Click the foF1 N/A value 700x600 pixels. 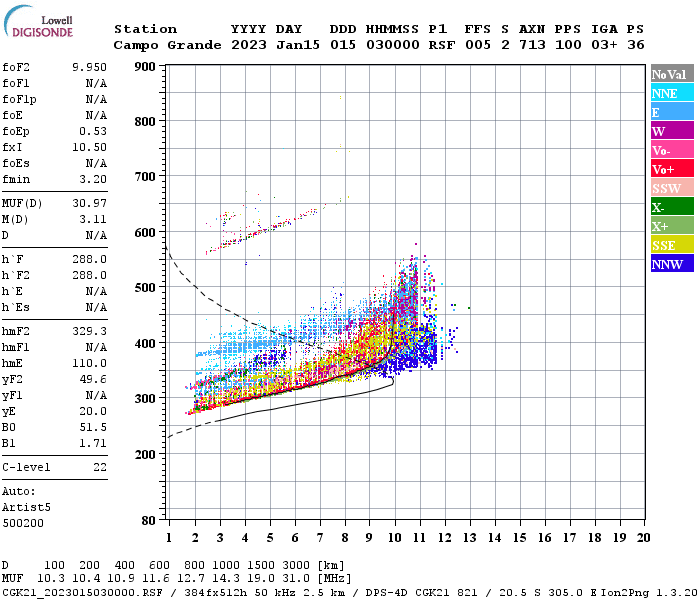(x=96, y=83)
